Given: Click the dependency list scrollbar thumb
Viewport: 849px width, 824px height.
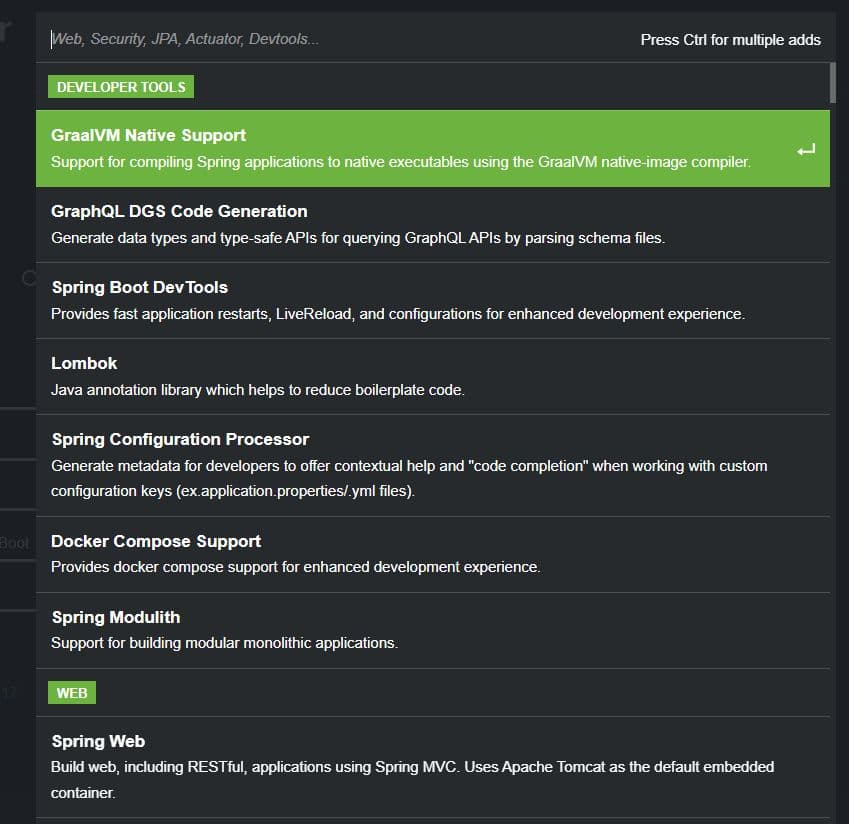Looking at the screenshot, I should click(x=833, y=82).
